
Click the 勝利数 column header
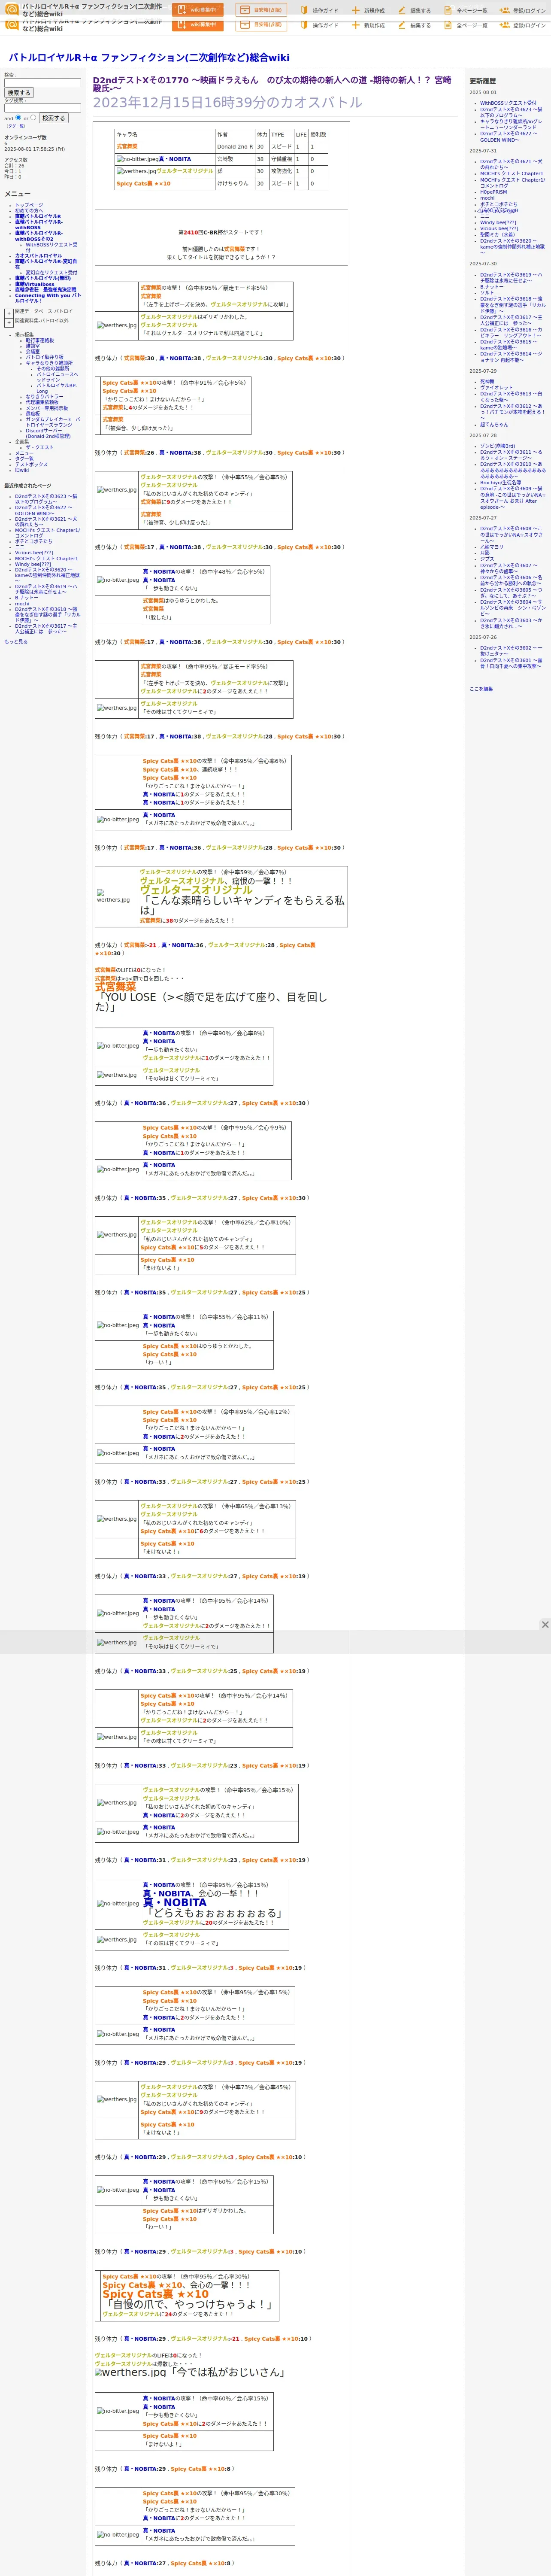coord(318,134)
